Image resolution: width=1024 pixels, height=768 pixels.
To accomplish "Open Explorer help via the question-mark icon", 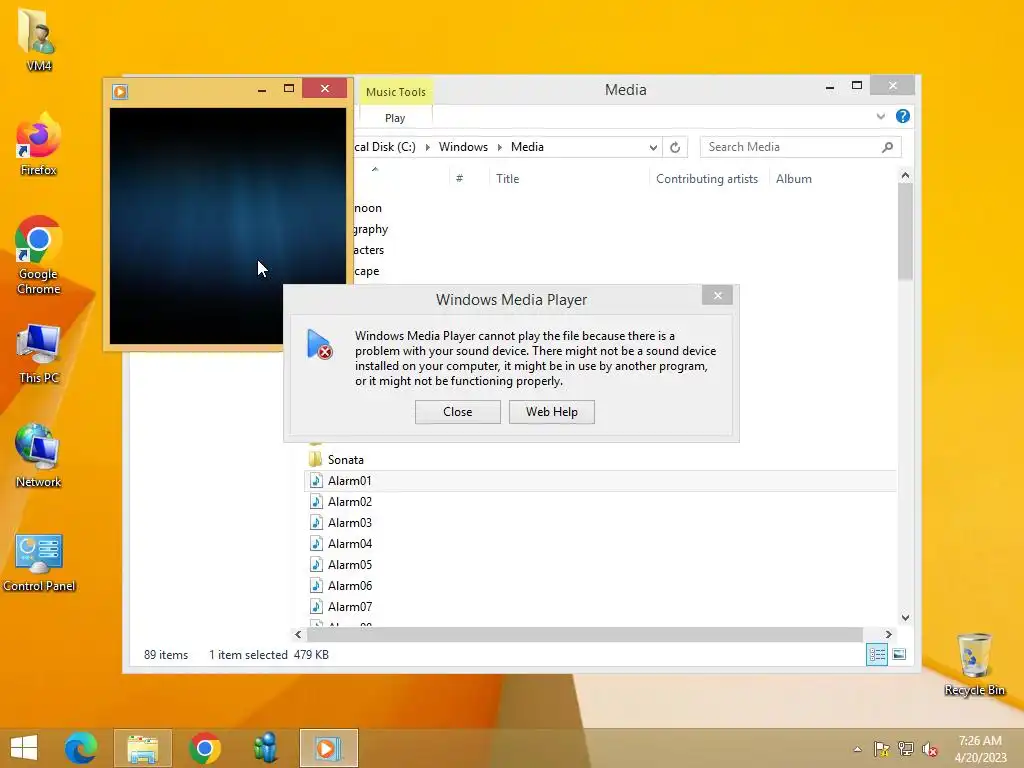I will click(903, 116).
